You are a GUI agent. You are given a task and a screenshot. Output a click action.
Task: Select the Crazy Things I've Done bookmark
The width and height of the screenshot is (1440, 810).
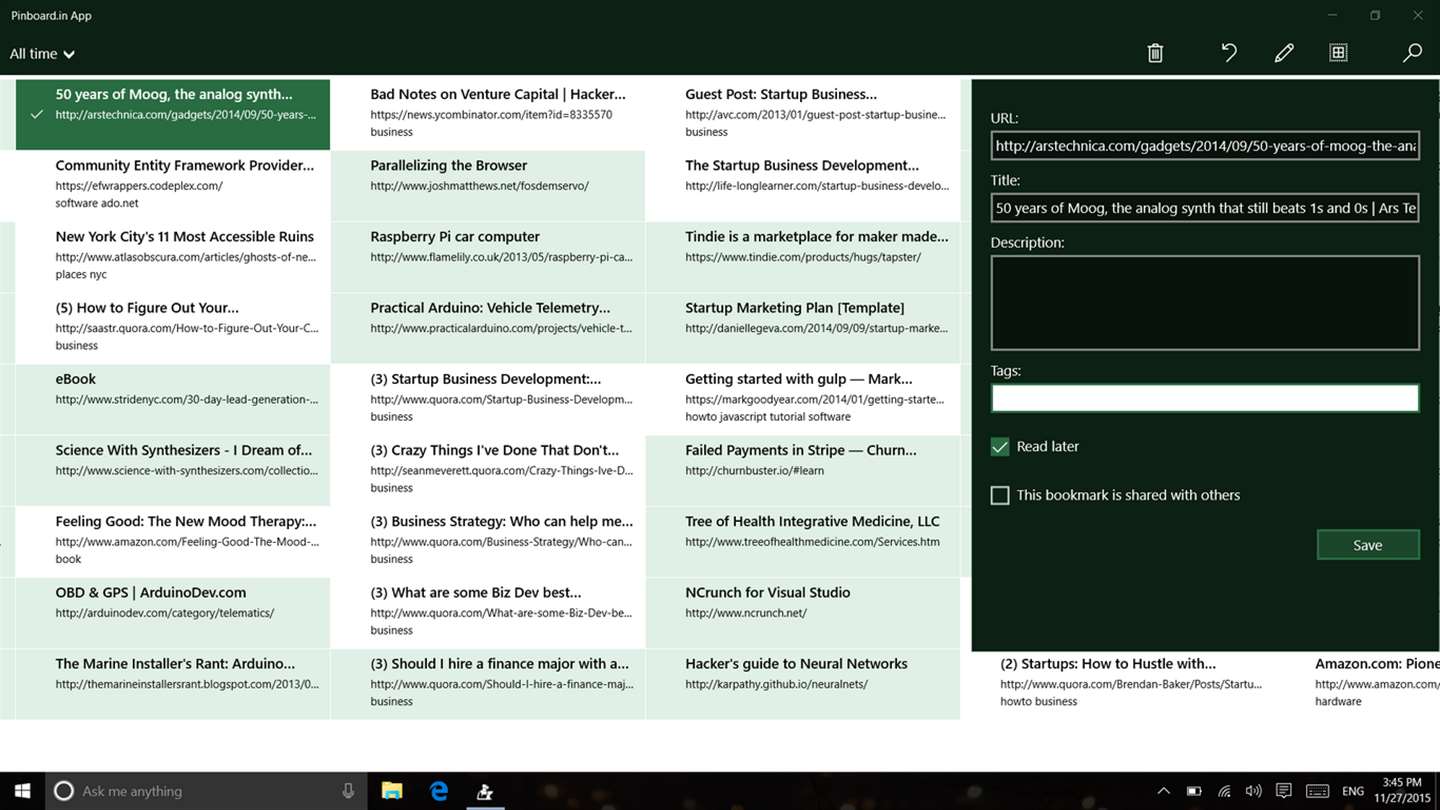(x=488, y=470)
